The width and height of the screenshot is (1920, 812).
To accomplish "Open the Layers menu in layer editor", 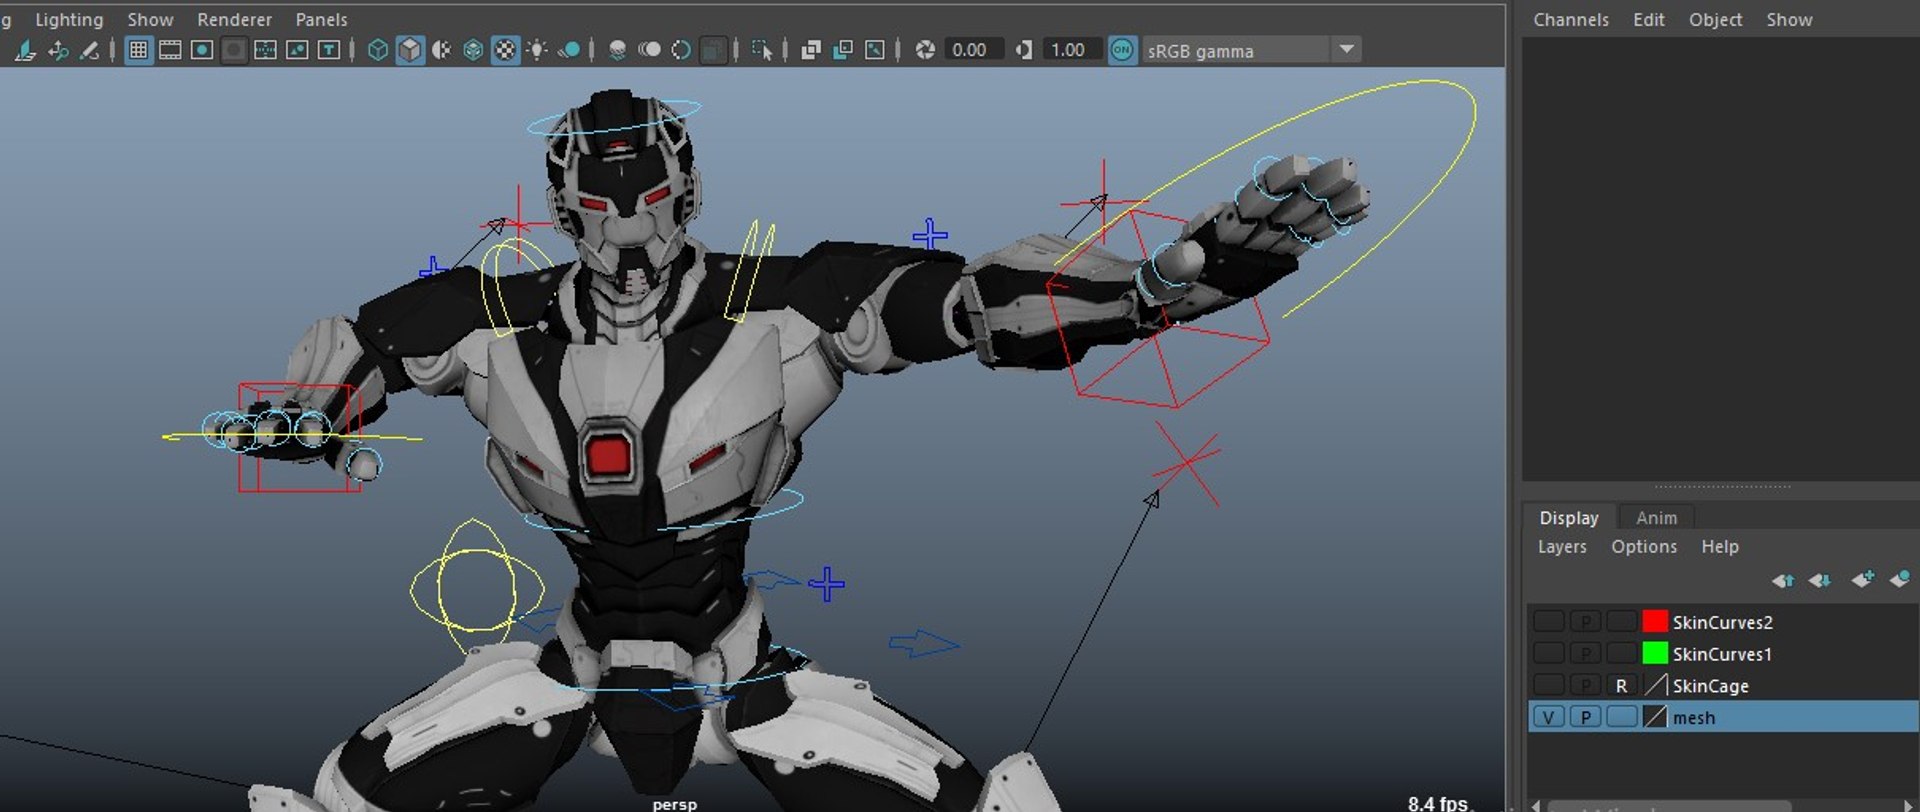I will (x=1562, y=547).
